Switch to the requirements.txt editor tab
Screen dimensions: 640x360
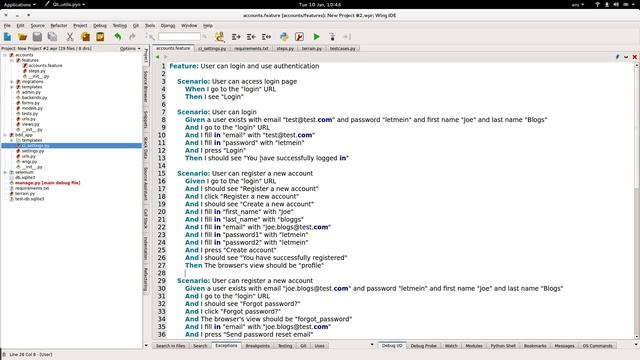coord(251,48)
